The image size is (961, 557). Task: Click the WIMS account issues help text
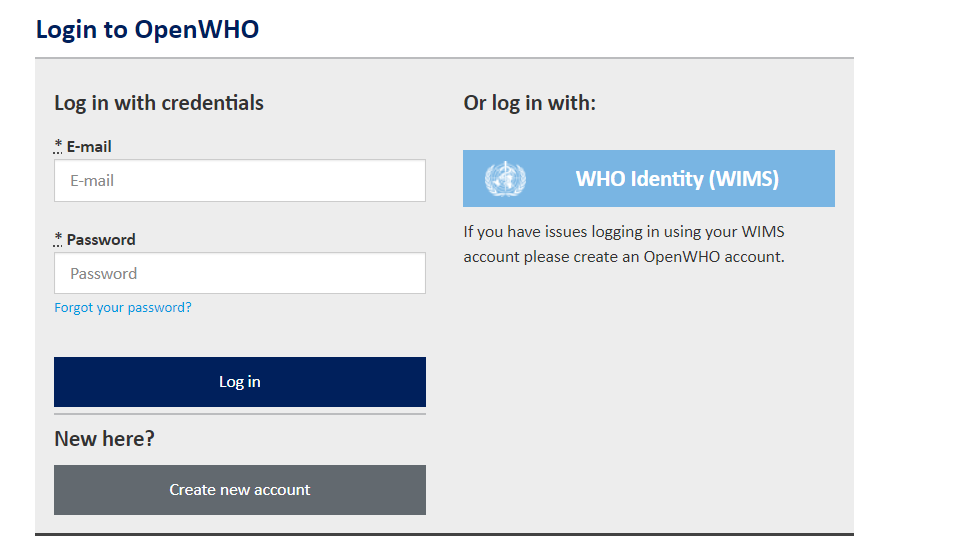click(x=624, y=244)
